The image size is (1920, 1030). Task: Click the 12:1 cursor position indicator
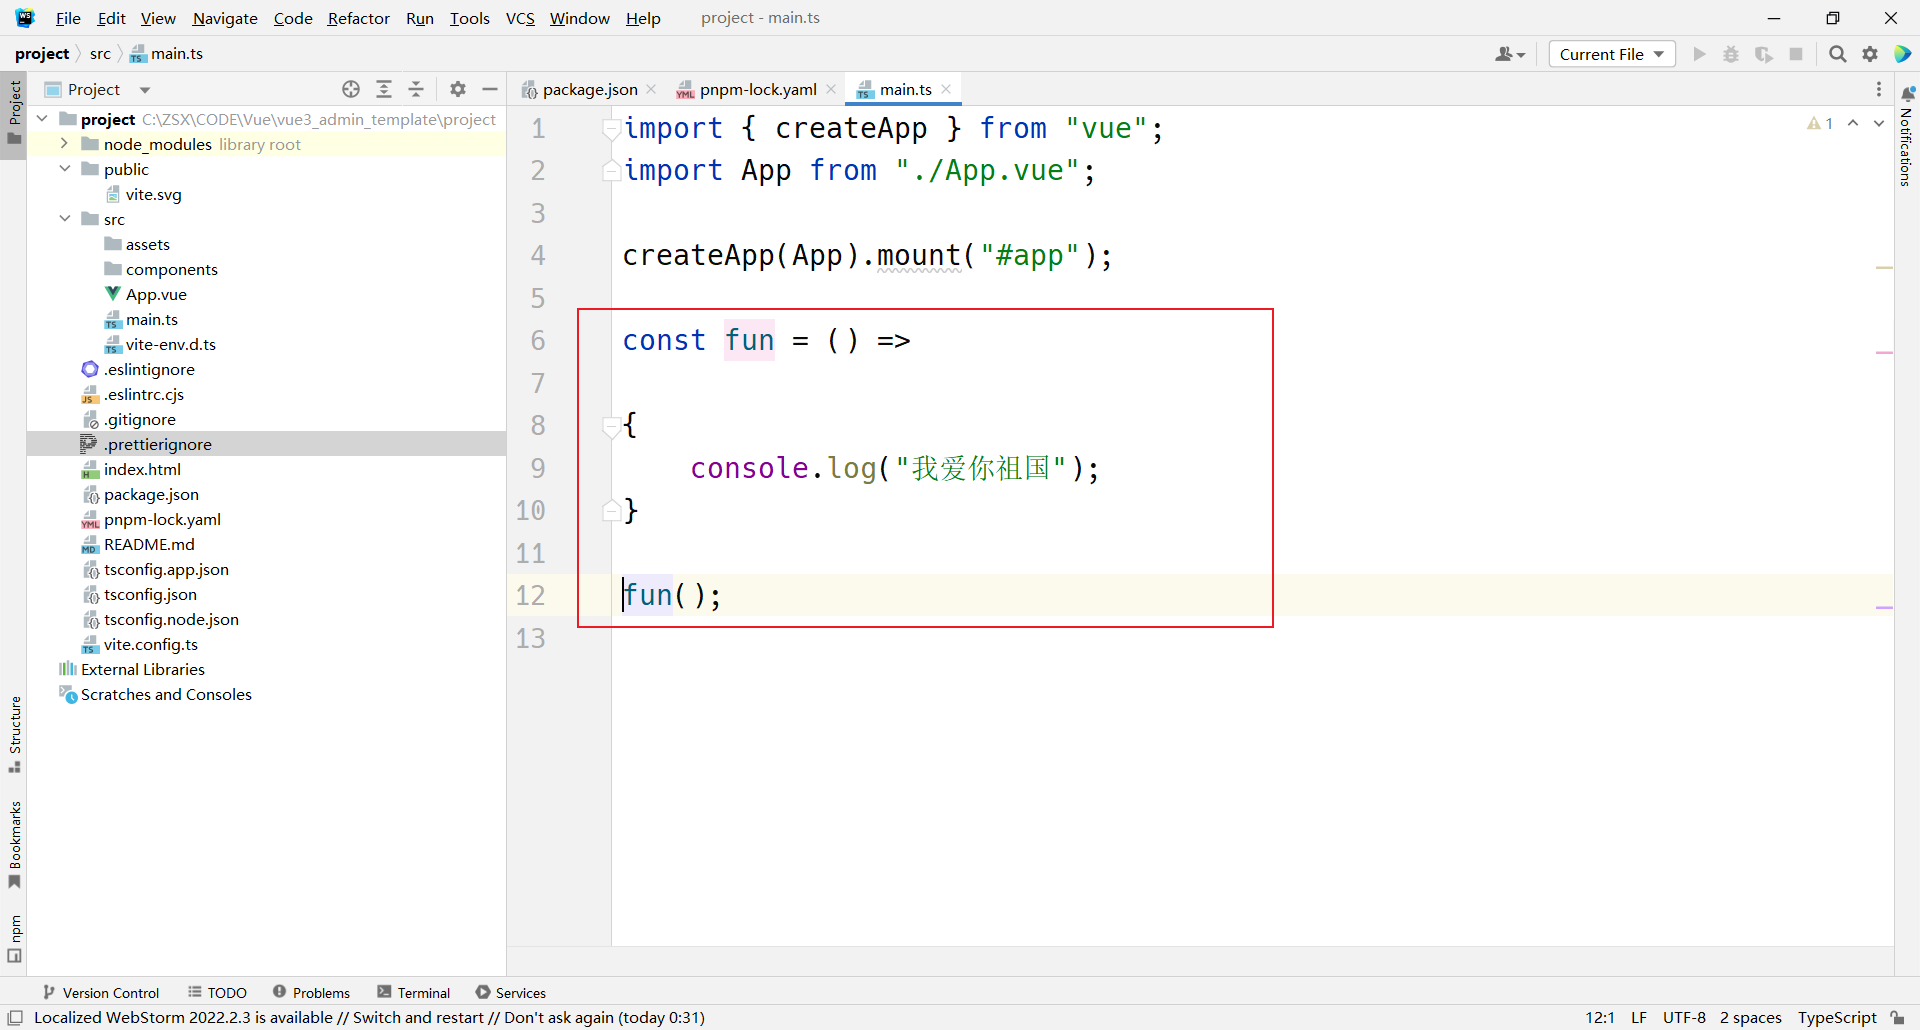[1600, 1017]
